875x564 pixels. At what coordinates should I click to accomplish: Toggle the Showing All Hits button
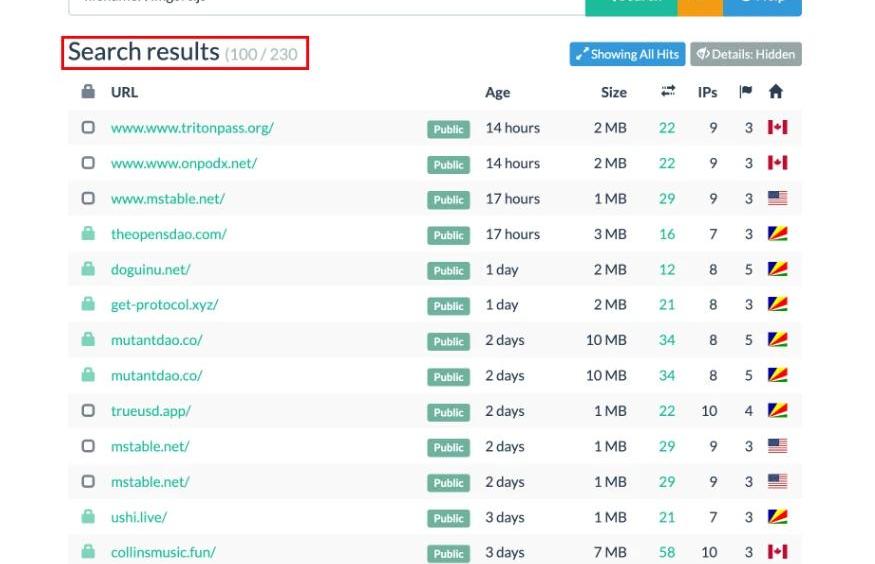point(626,54)
